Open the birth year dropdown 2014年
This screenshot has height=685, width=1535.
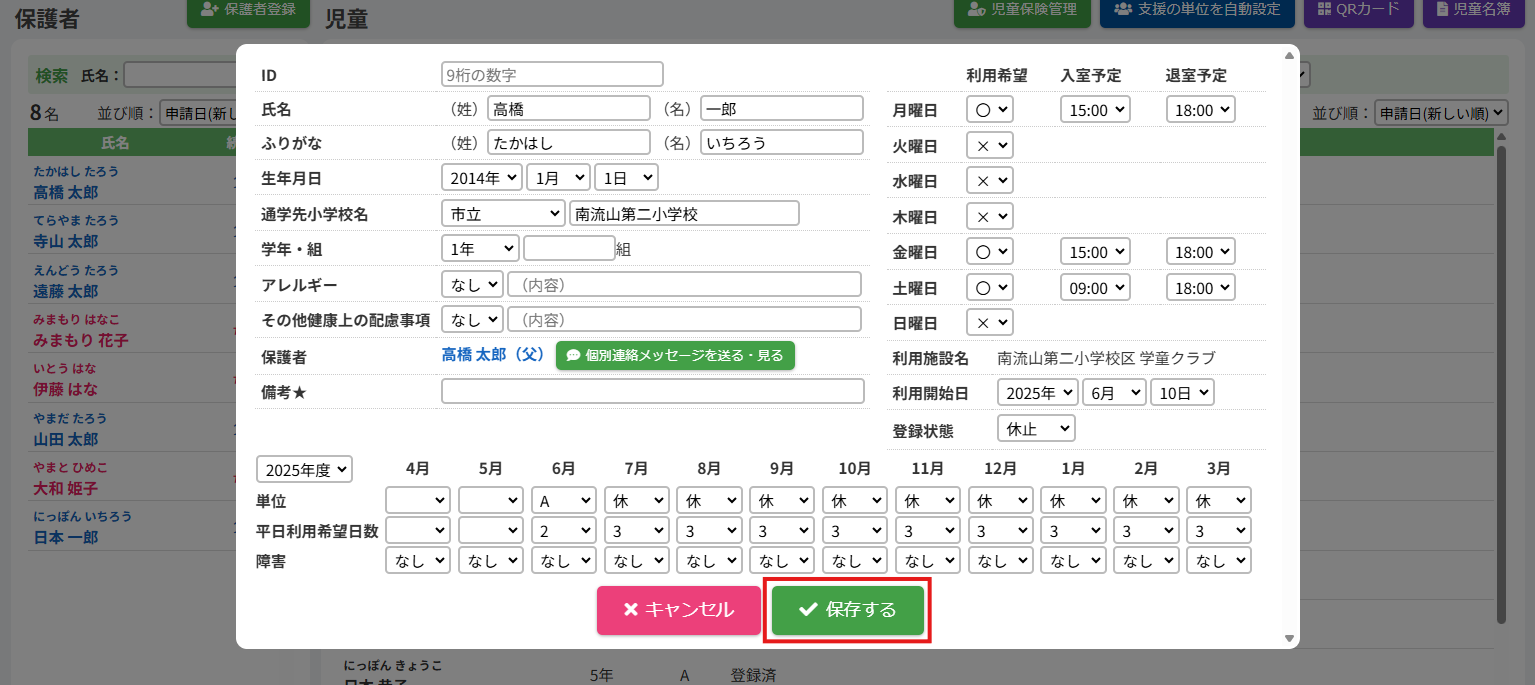pyautogui.click(x=481, y=178)
